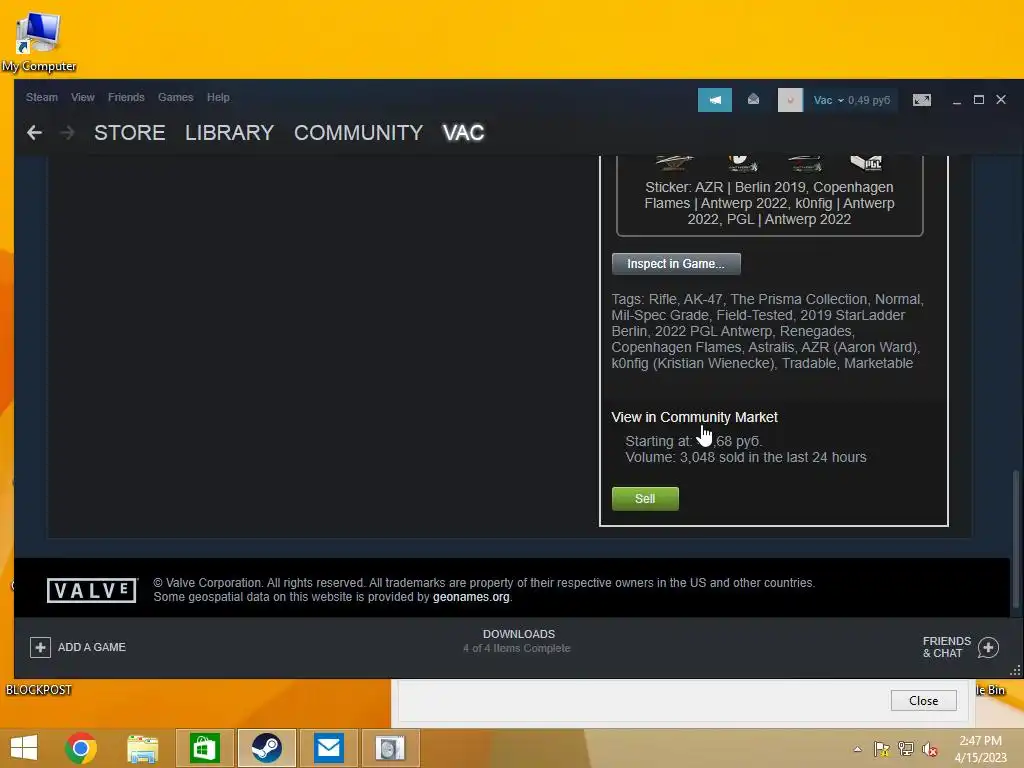Screen dimensions: 1024x768
Task: Go to the COMMUNITY tab
Action: click(359, 133)
